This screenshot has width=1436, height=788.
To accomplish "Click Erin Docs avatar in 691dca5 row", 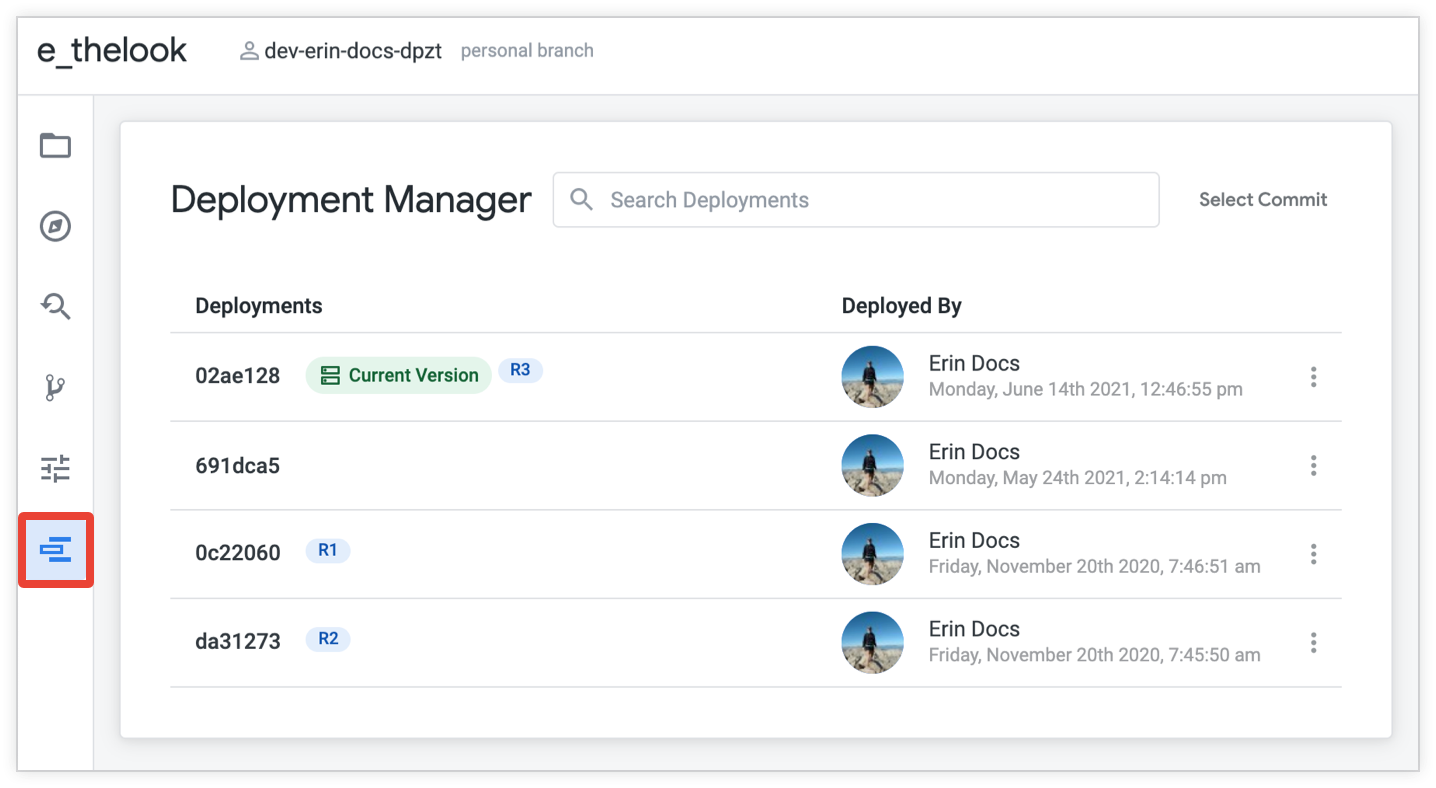I will coord(872,465).
